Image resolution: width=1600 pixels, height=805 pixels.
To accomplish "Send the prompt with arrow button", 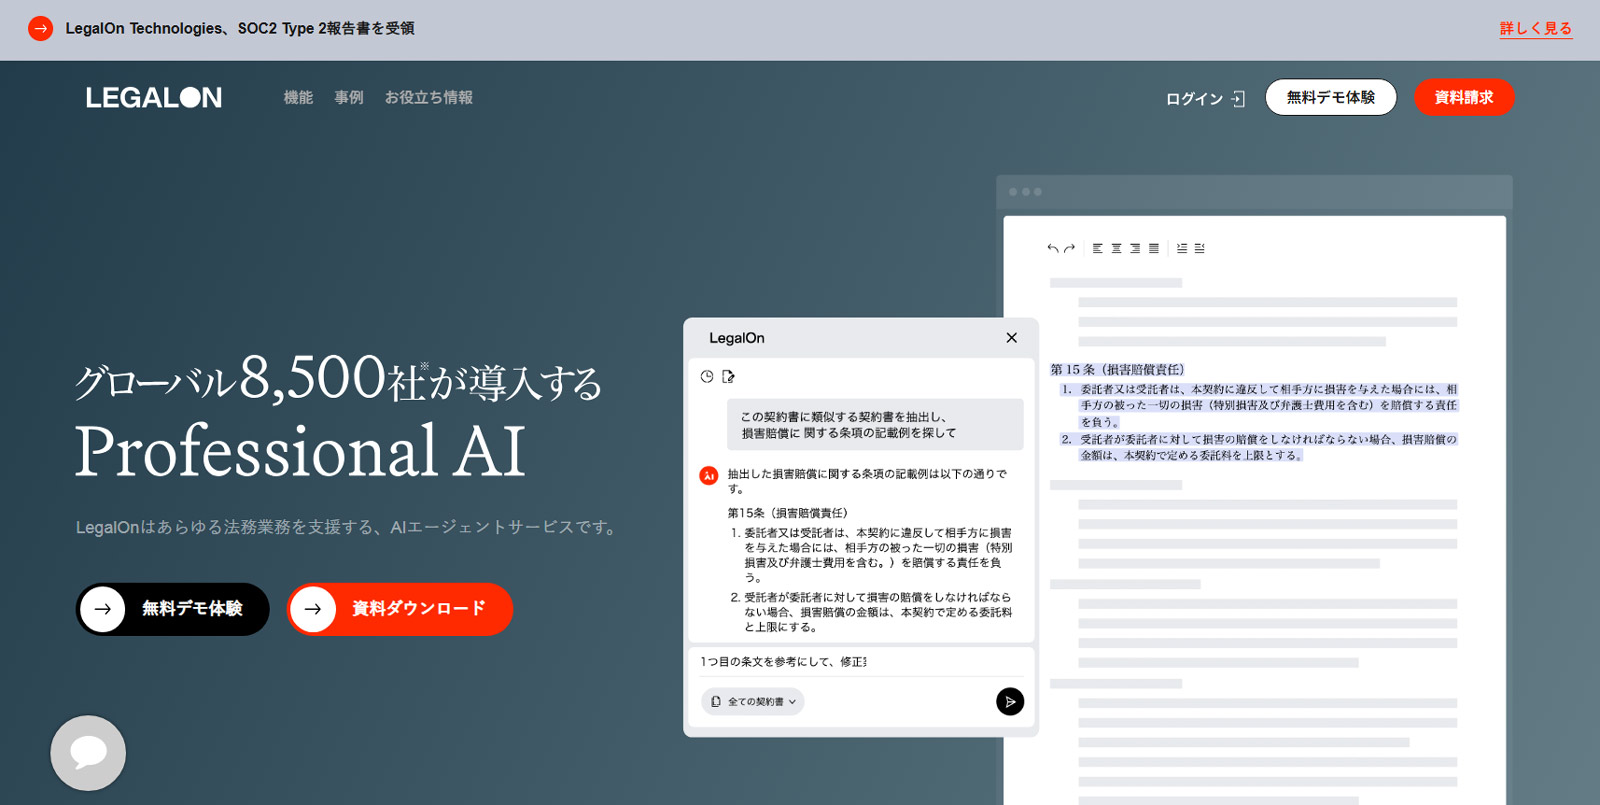I will pyautogui.click(x=1010, y=702).
